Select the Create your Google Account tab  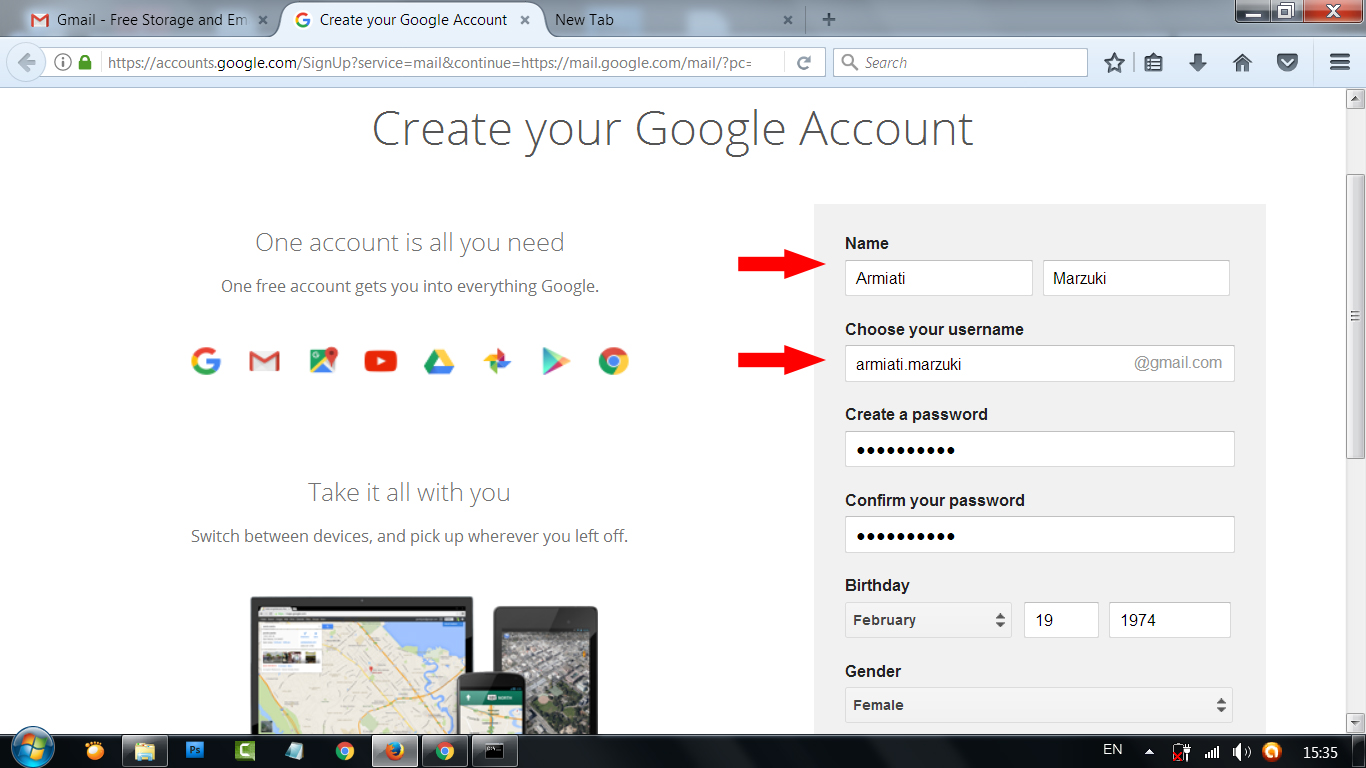point(414,19)
